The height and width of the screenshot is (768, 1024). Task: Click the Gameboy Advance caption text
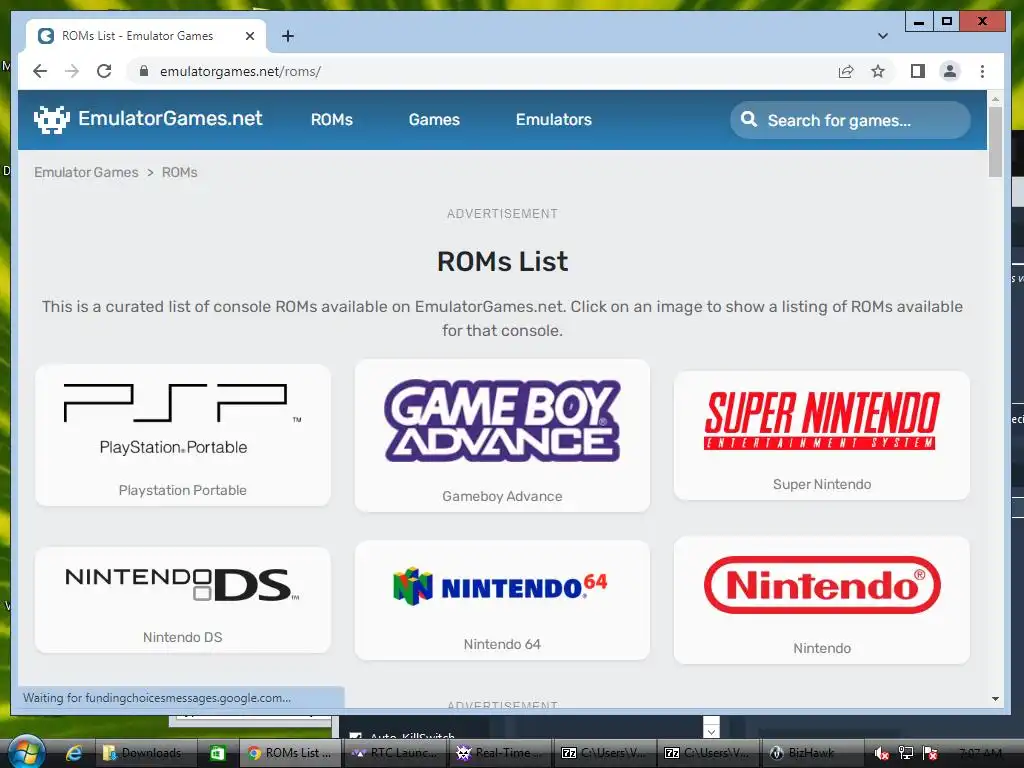point(502,496)
